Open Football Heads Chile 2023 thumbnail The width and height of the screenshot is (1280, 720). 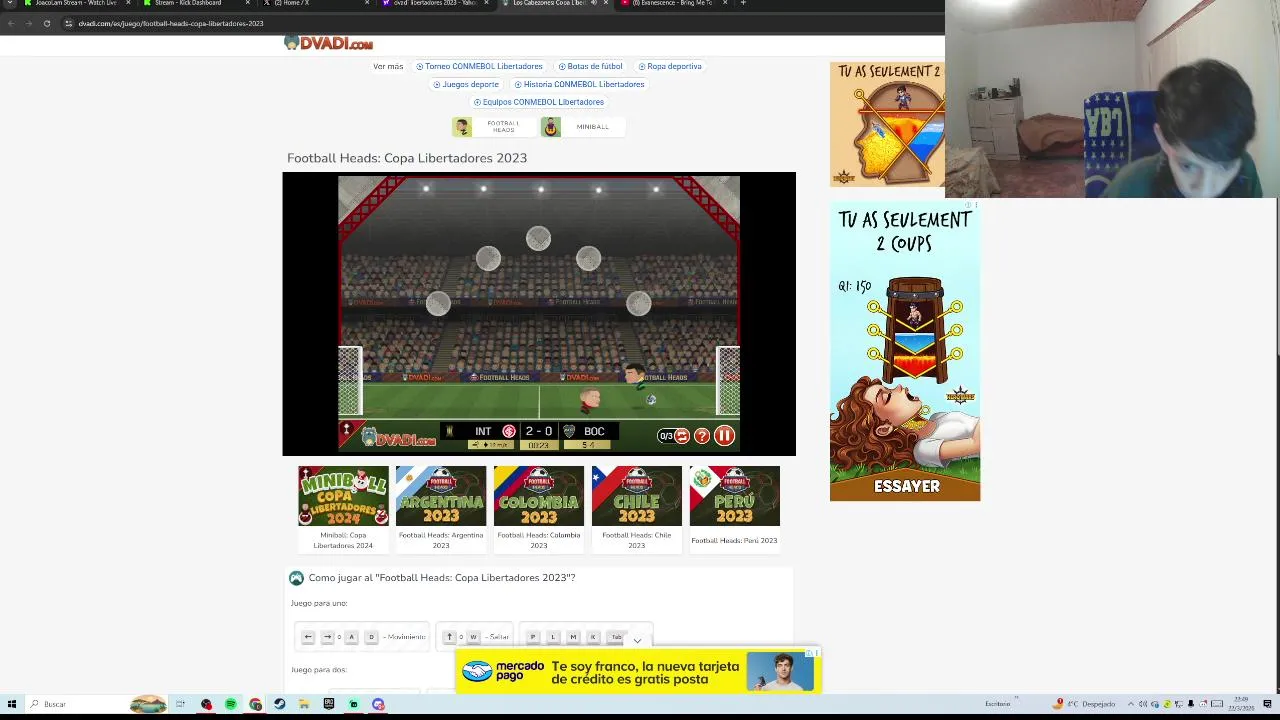[x=637, y=496]
